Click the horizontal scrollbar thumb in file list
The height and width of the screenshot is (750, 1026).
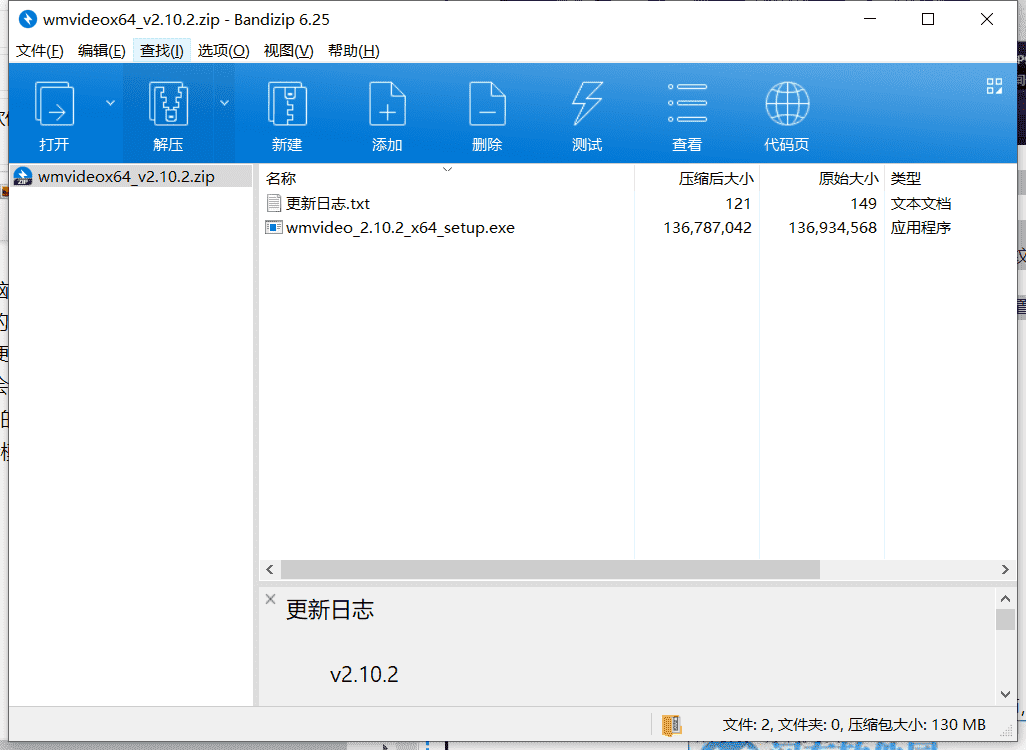point(550,570)
